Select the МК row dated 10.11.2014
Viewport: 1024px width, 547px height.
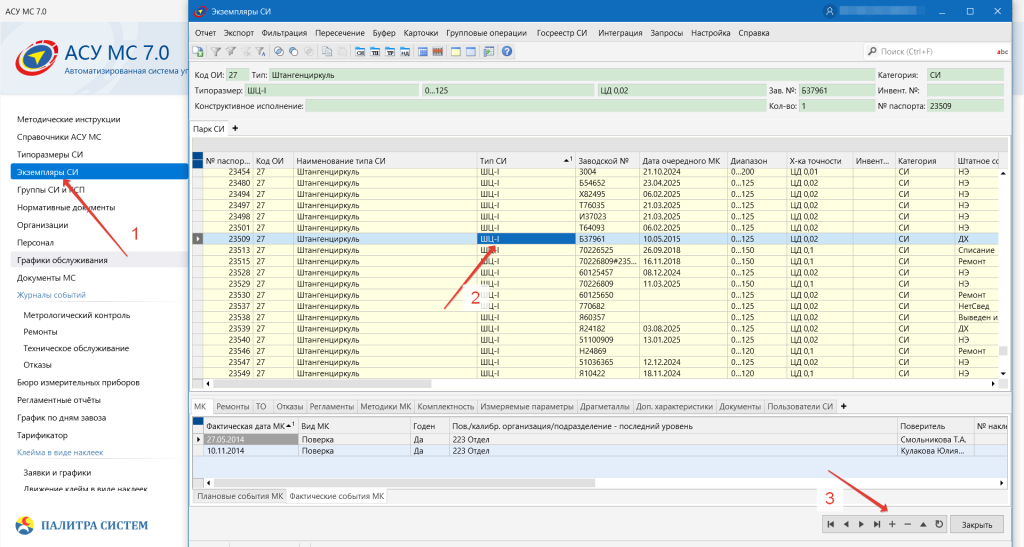(601, 451)
